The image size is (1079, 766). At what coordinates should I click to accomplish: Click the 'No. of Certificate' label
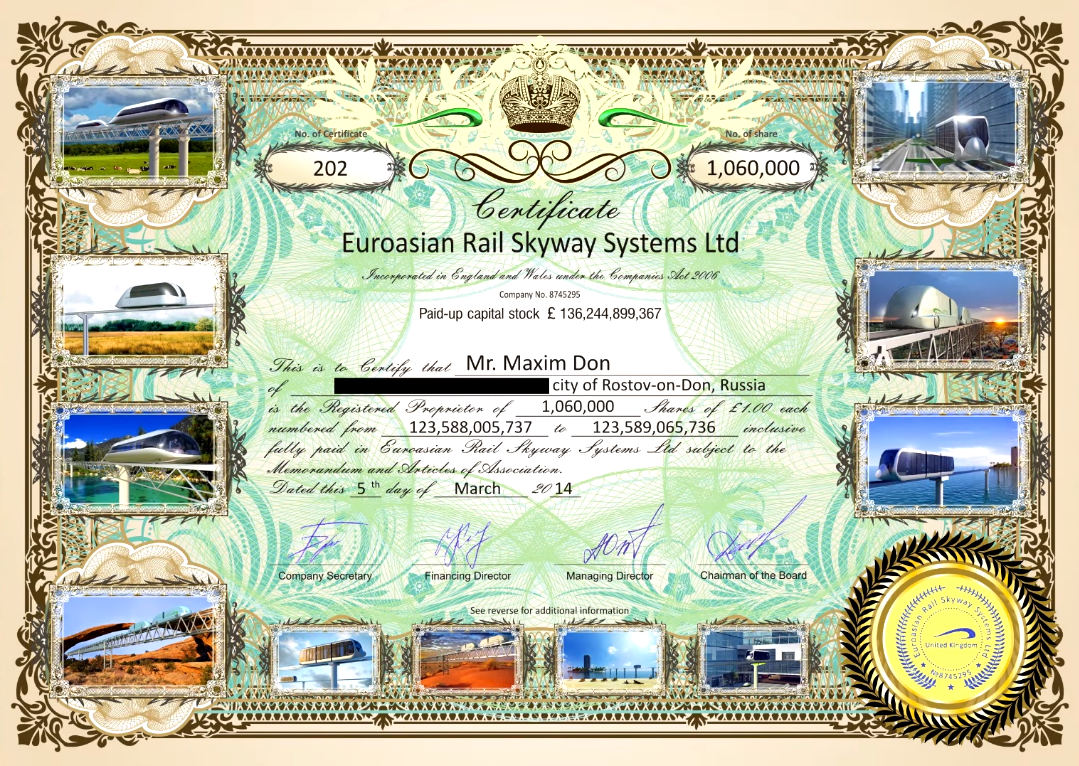331,134
